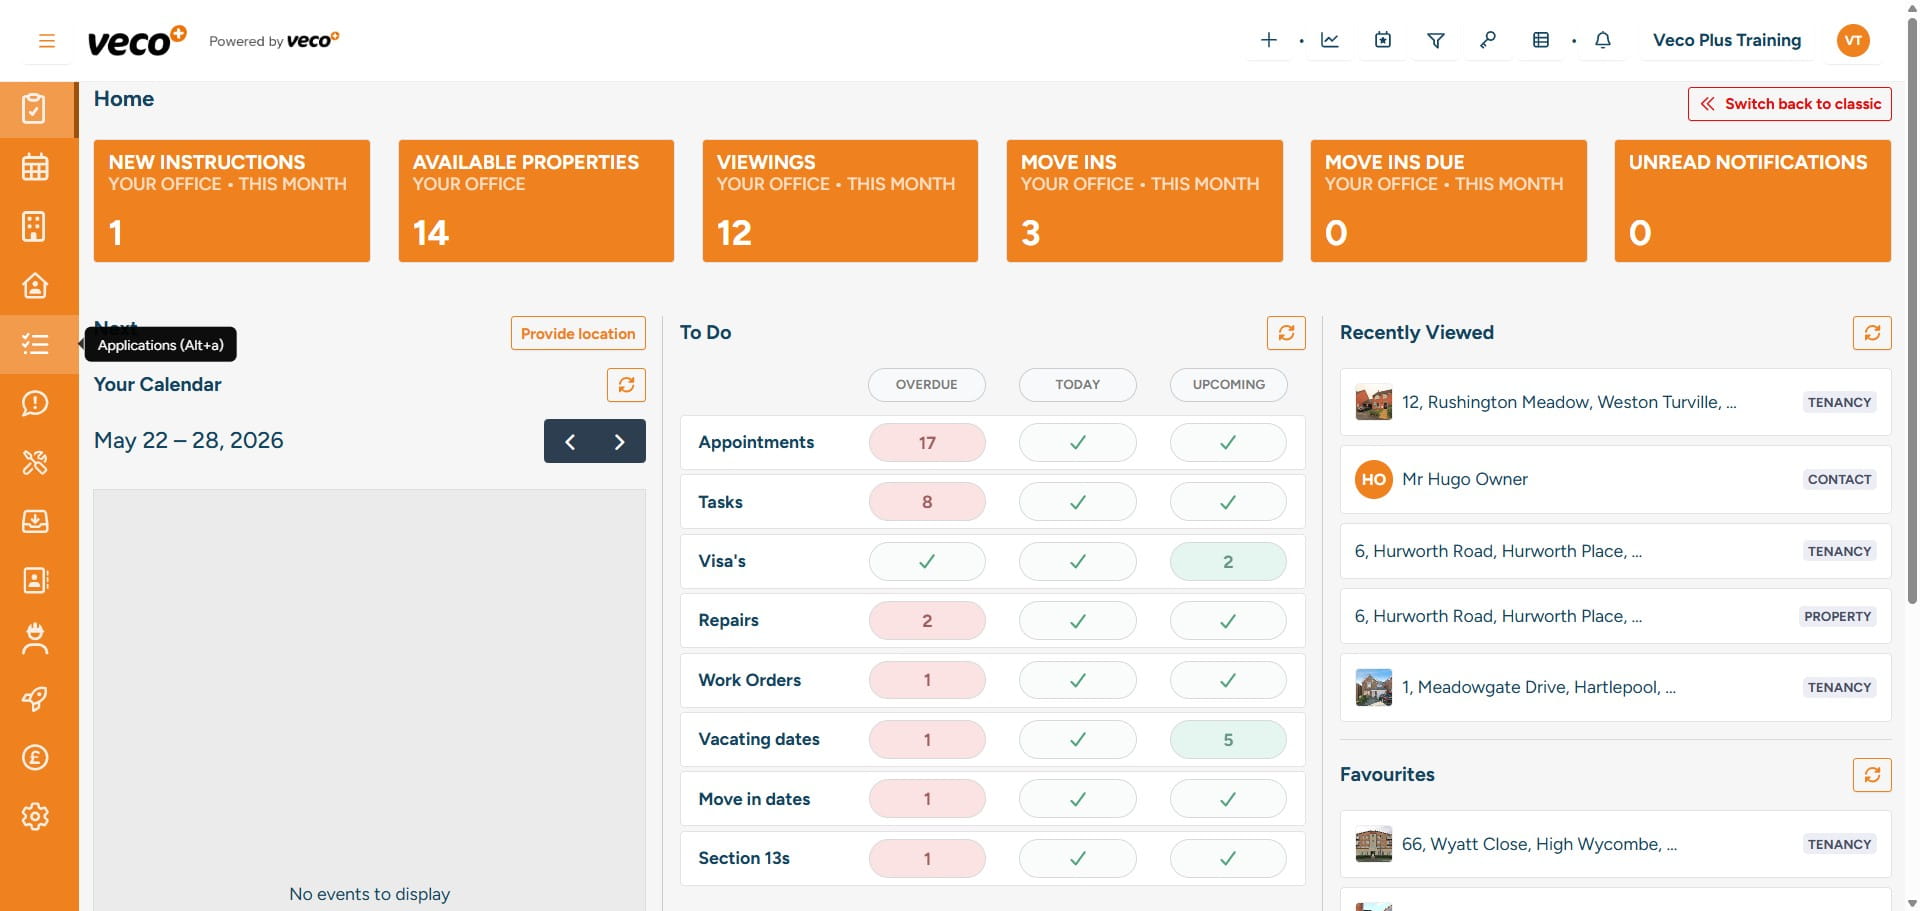The width and height of the screenshot is (1920, 911).
Task: Toggle the TODAY filter pill
Action: coord(1077,384)
